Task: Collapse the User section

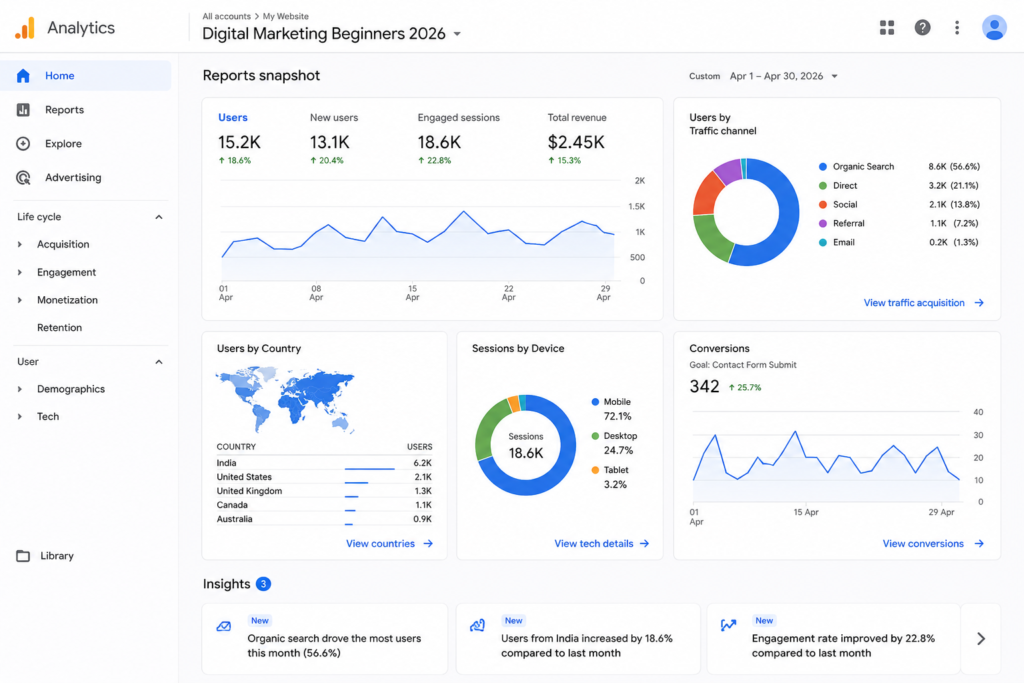Action: pyautogui.click(x=159, y=362)
